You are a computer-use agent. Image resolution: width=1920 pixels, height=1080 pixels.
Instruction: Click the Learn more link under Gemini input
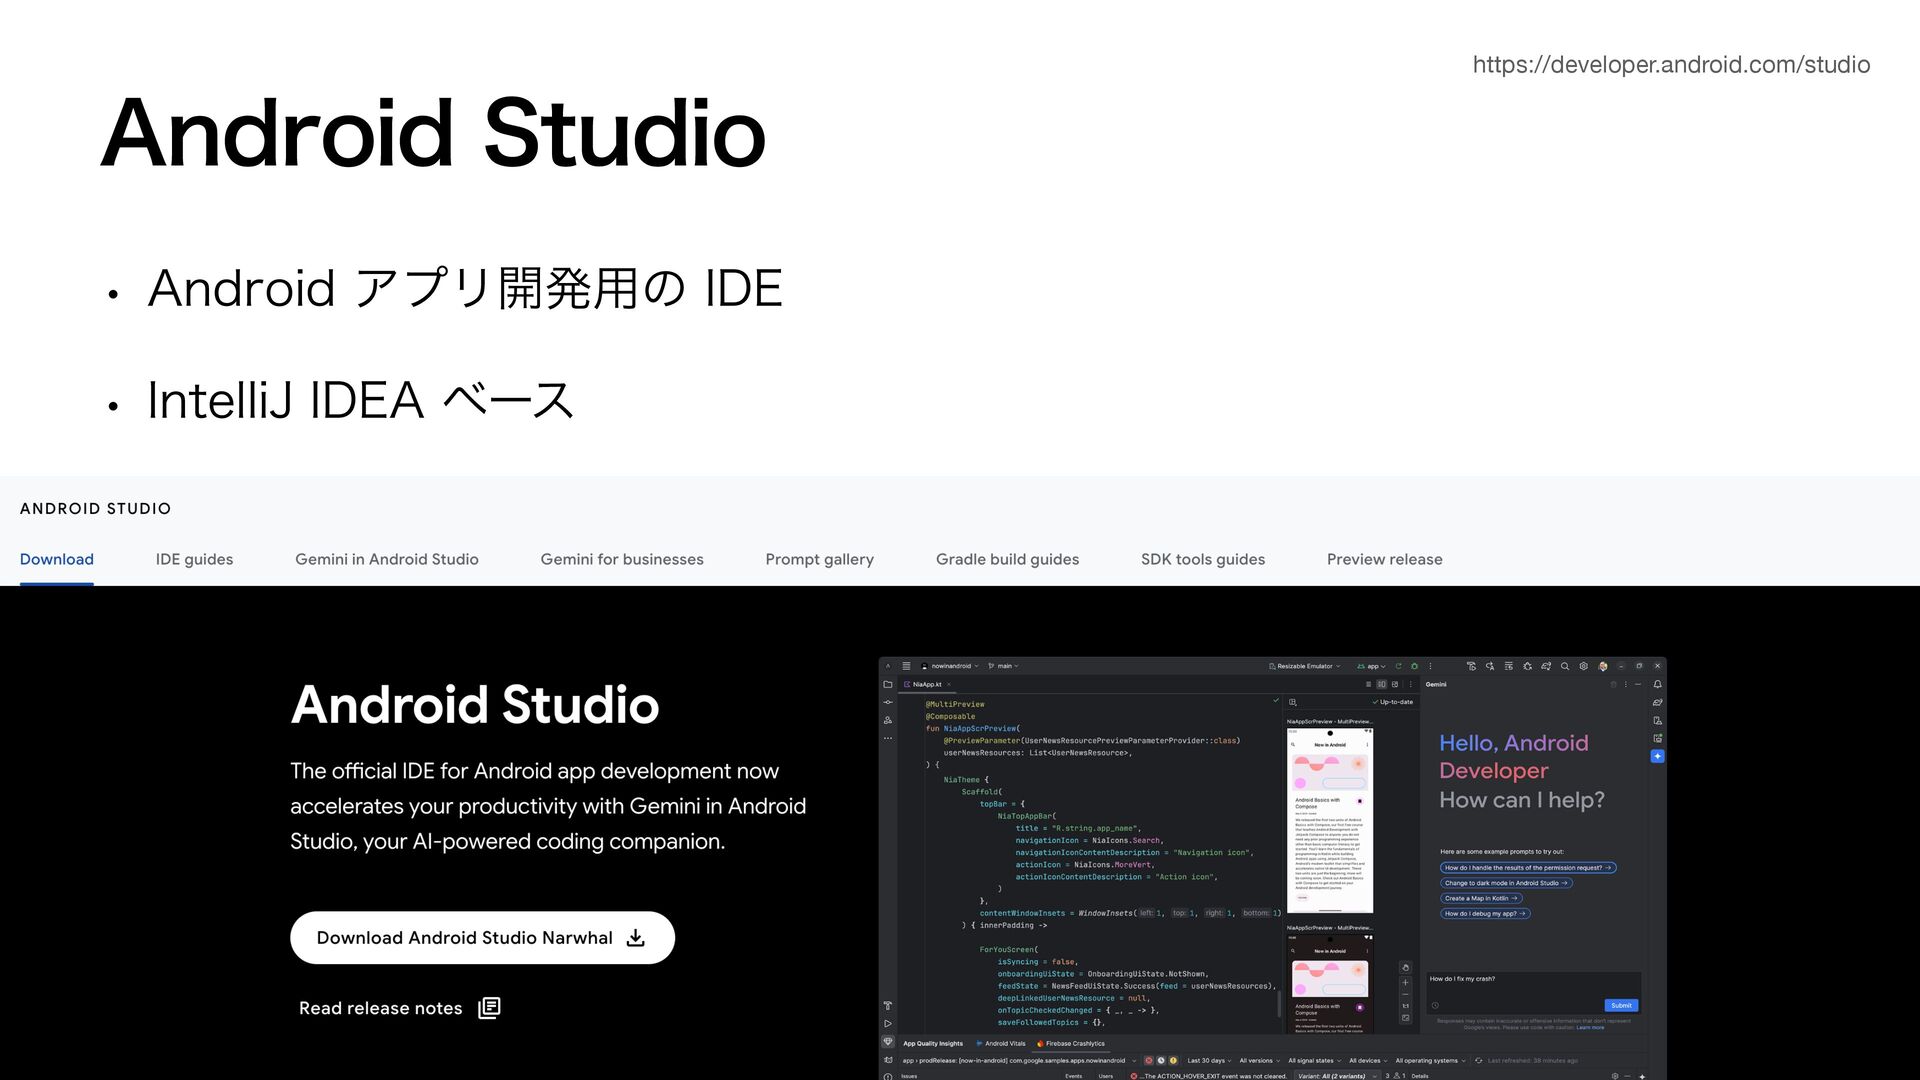(x=1590, y=1027)
